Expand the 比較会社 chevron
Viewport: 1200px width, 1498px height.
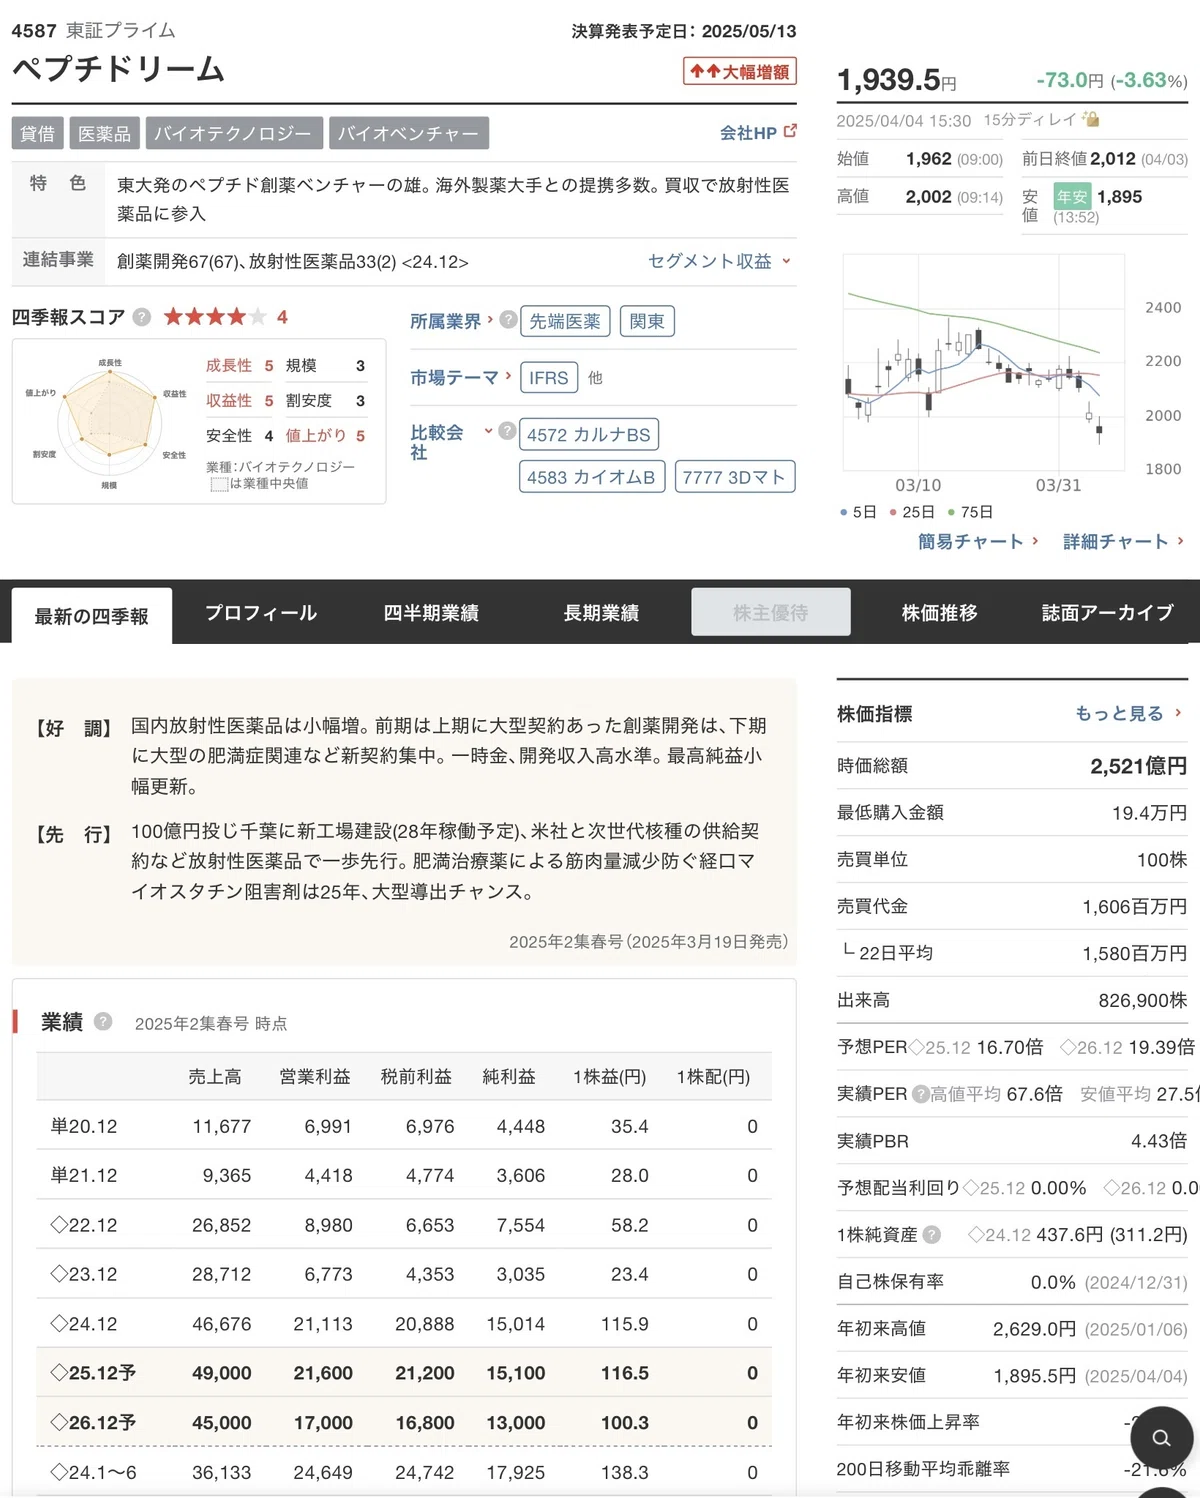coord(488,431)
